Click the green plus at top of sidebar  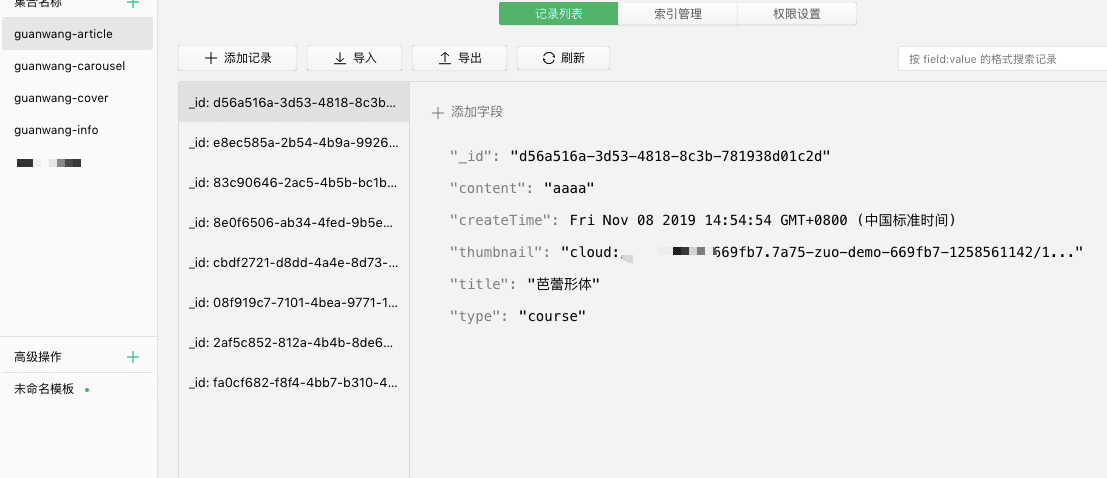tap(133, 4)
